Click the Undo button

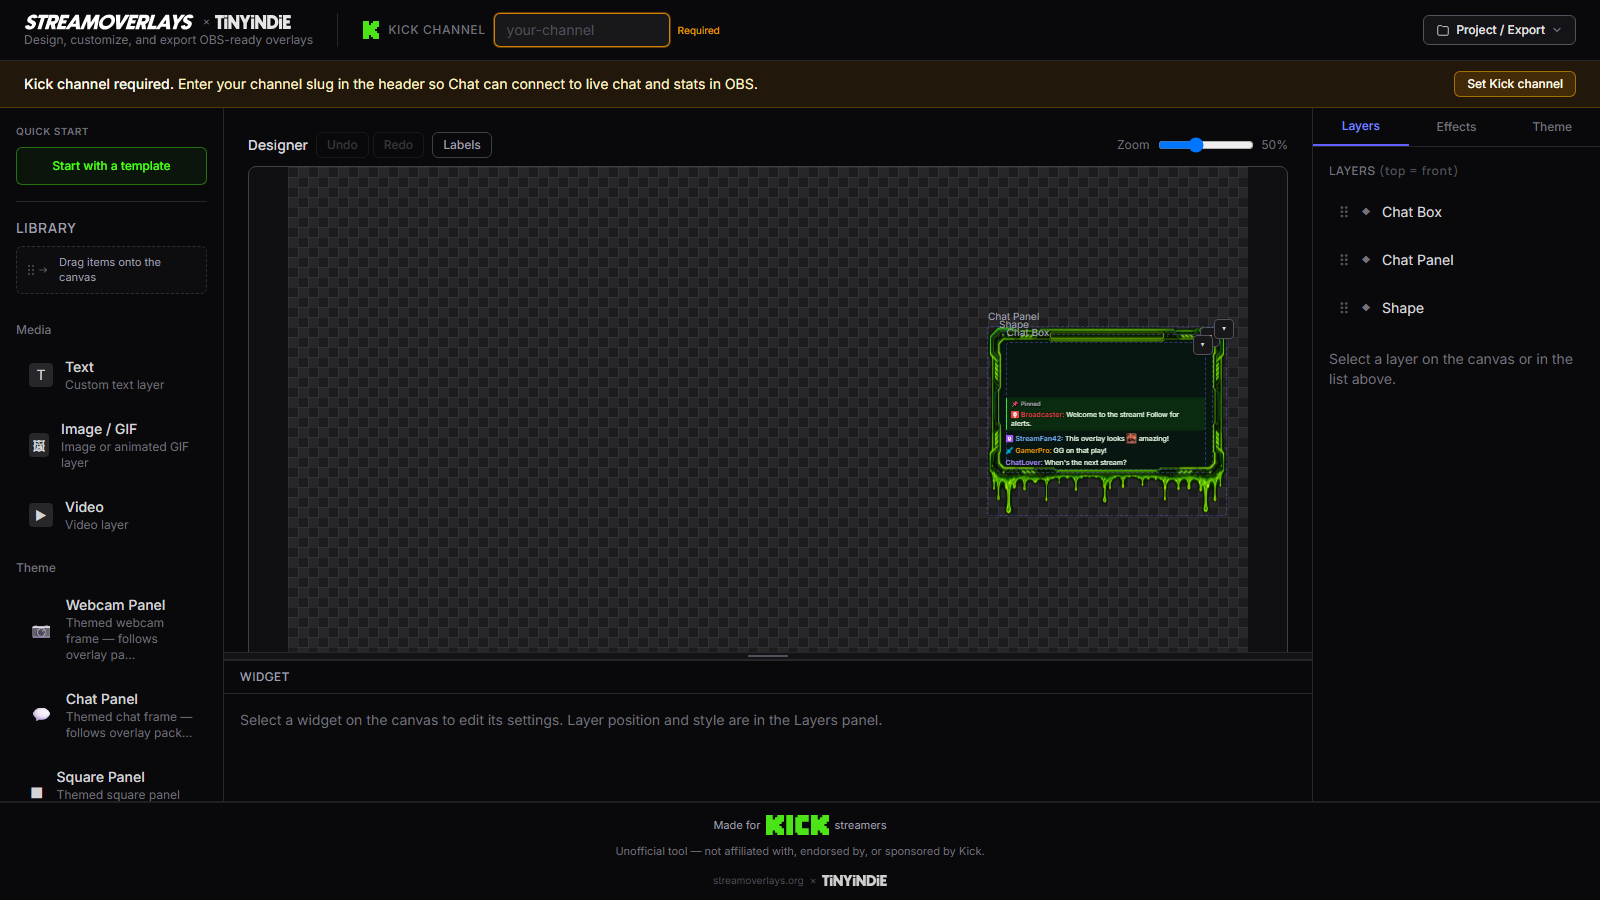point(342,145)
